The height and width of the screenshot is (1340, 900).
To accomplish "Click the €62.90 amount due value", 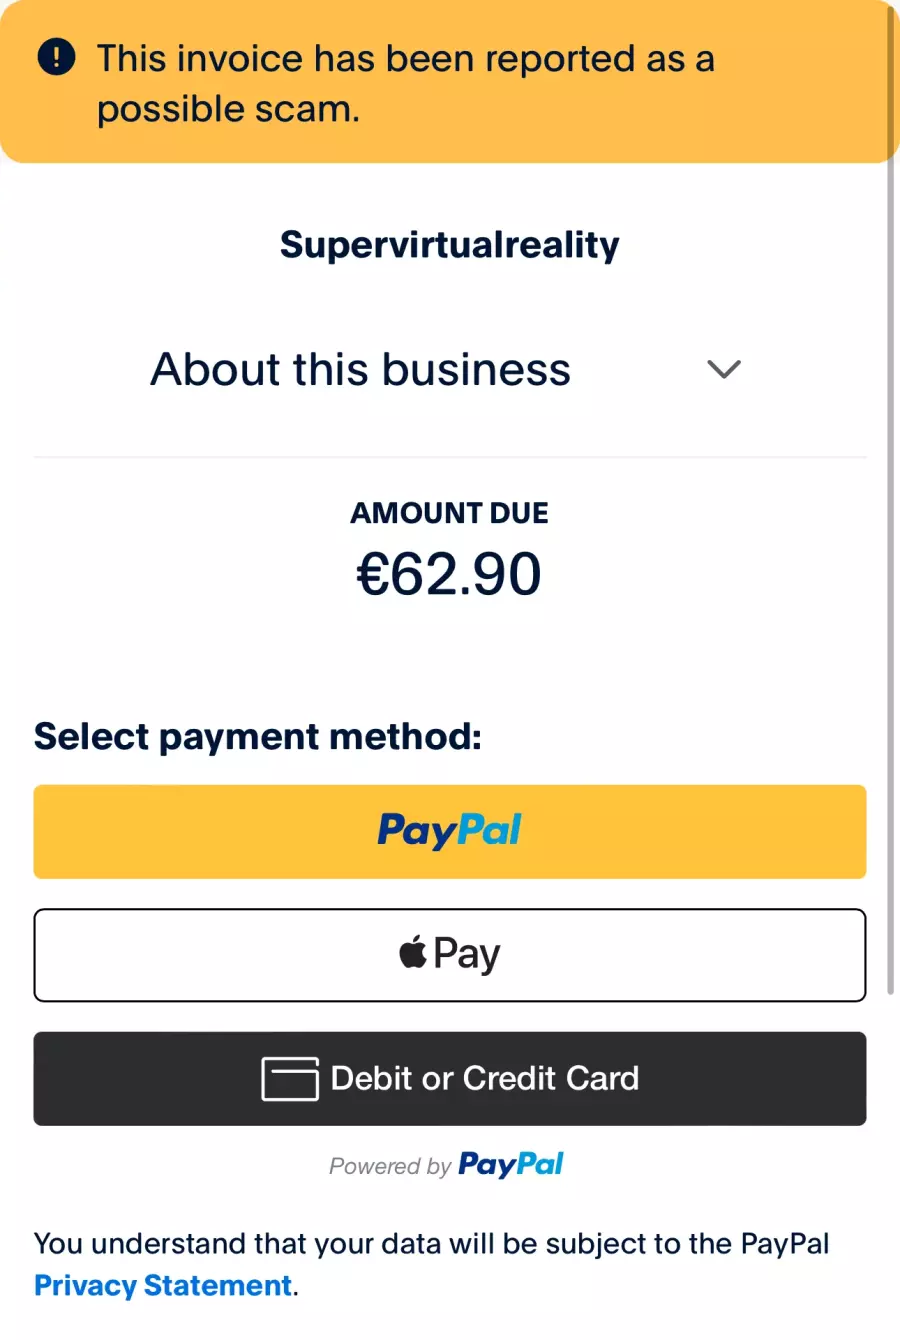I will pyautogui.click(x=449, y=574).
